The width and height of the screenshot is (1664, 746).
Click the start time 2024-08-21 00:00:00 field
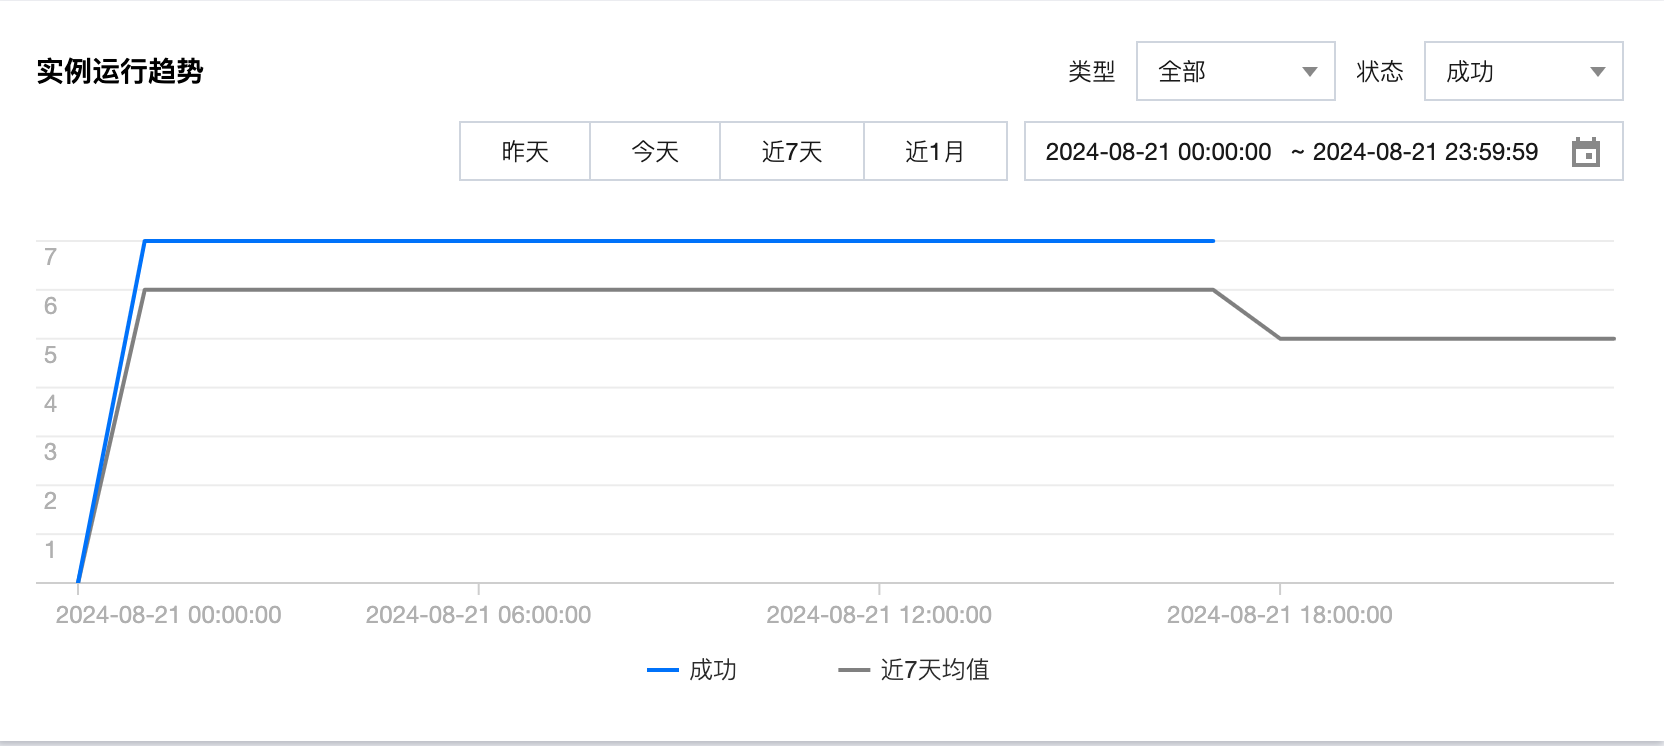[x=1158, y=152]
